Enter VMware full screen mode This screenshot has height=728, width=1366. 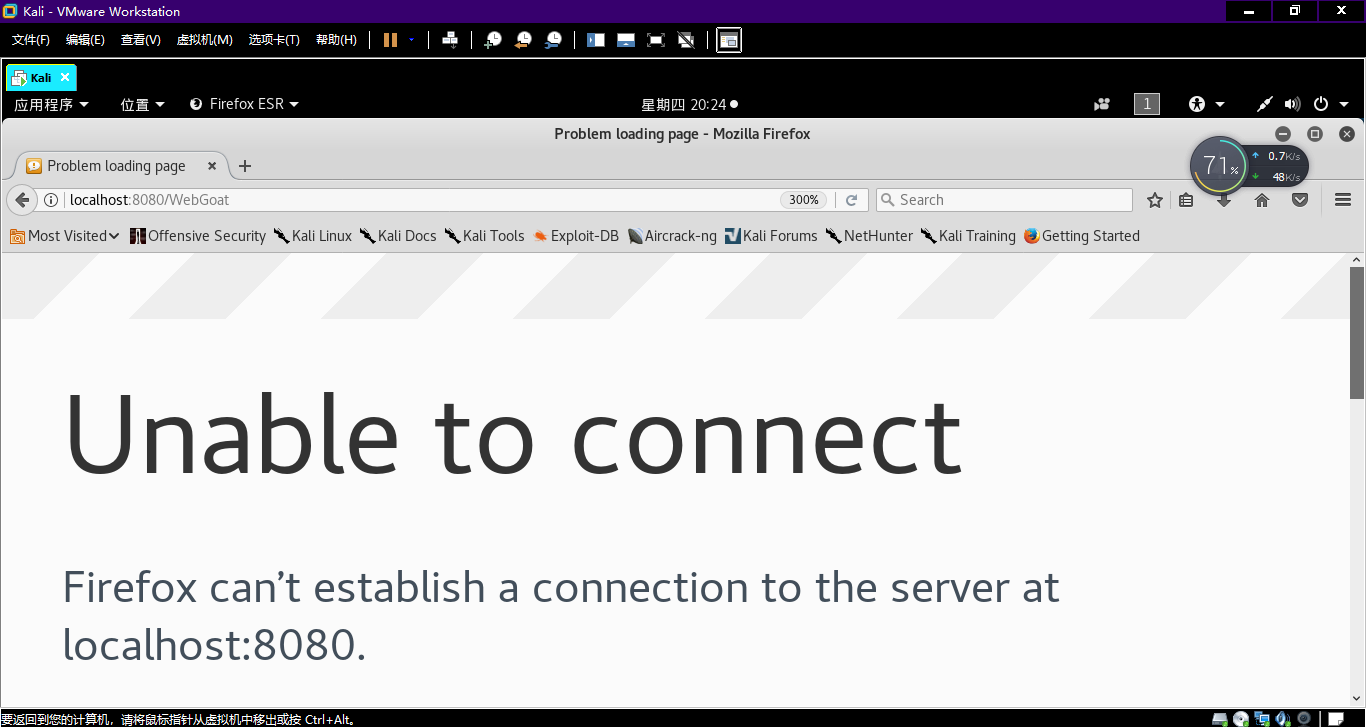point(656,40)
